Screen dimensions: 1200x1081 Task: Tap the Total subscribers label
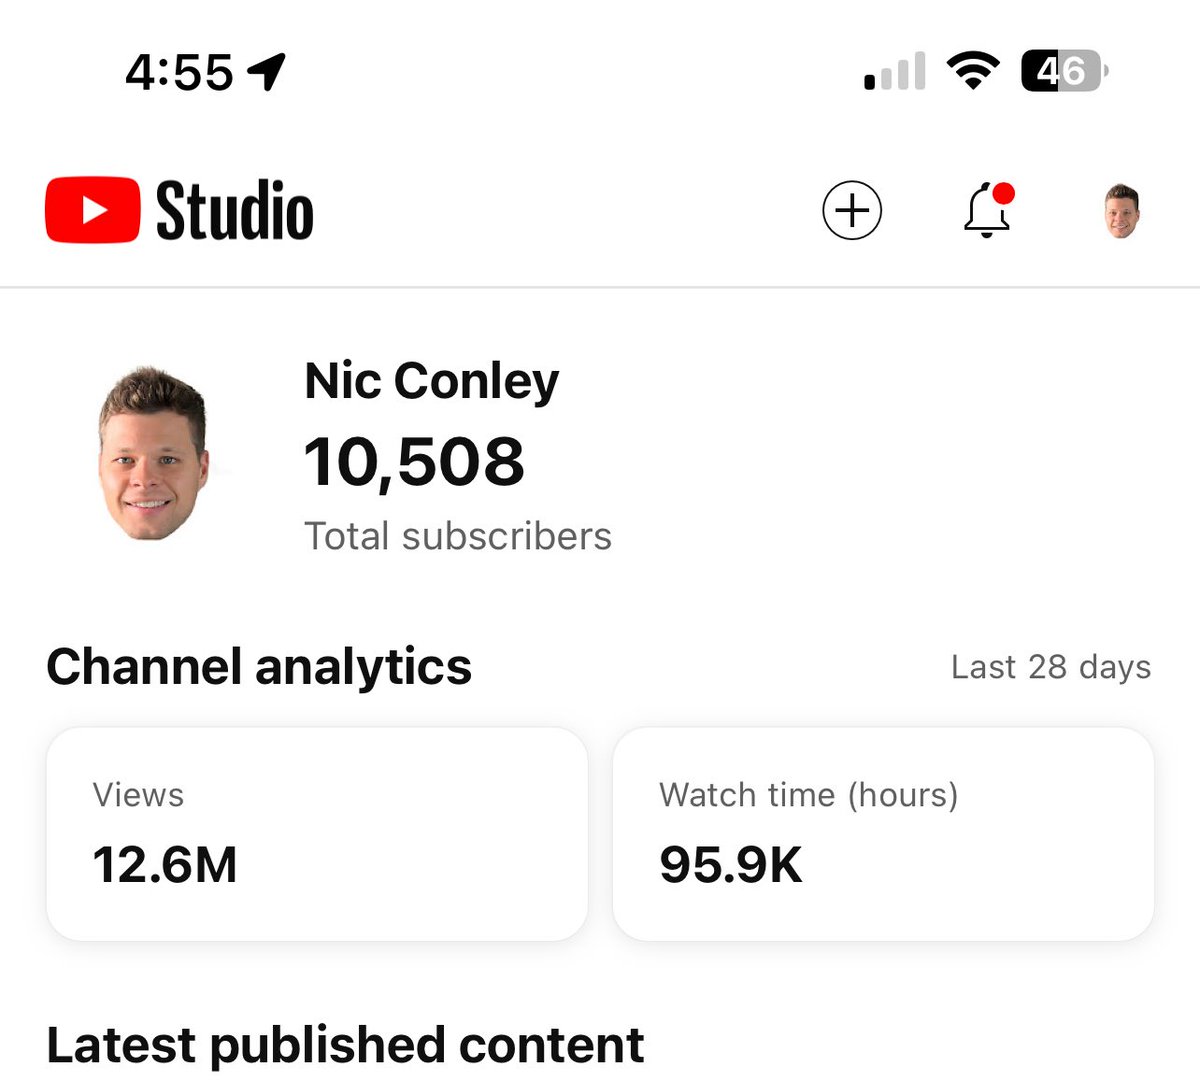tap(458, 537)
